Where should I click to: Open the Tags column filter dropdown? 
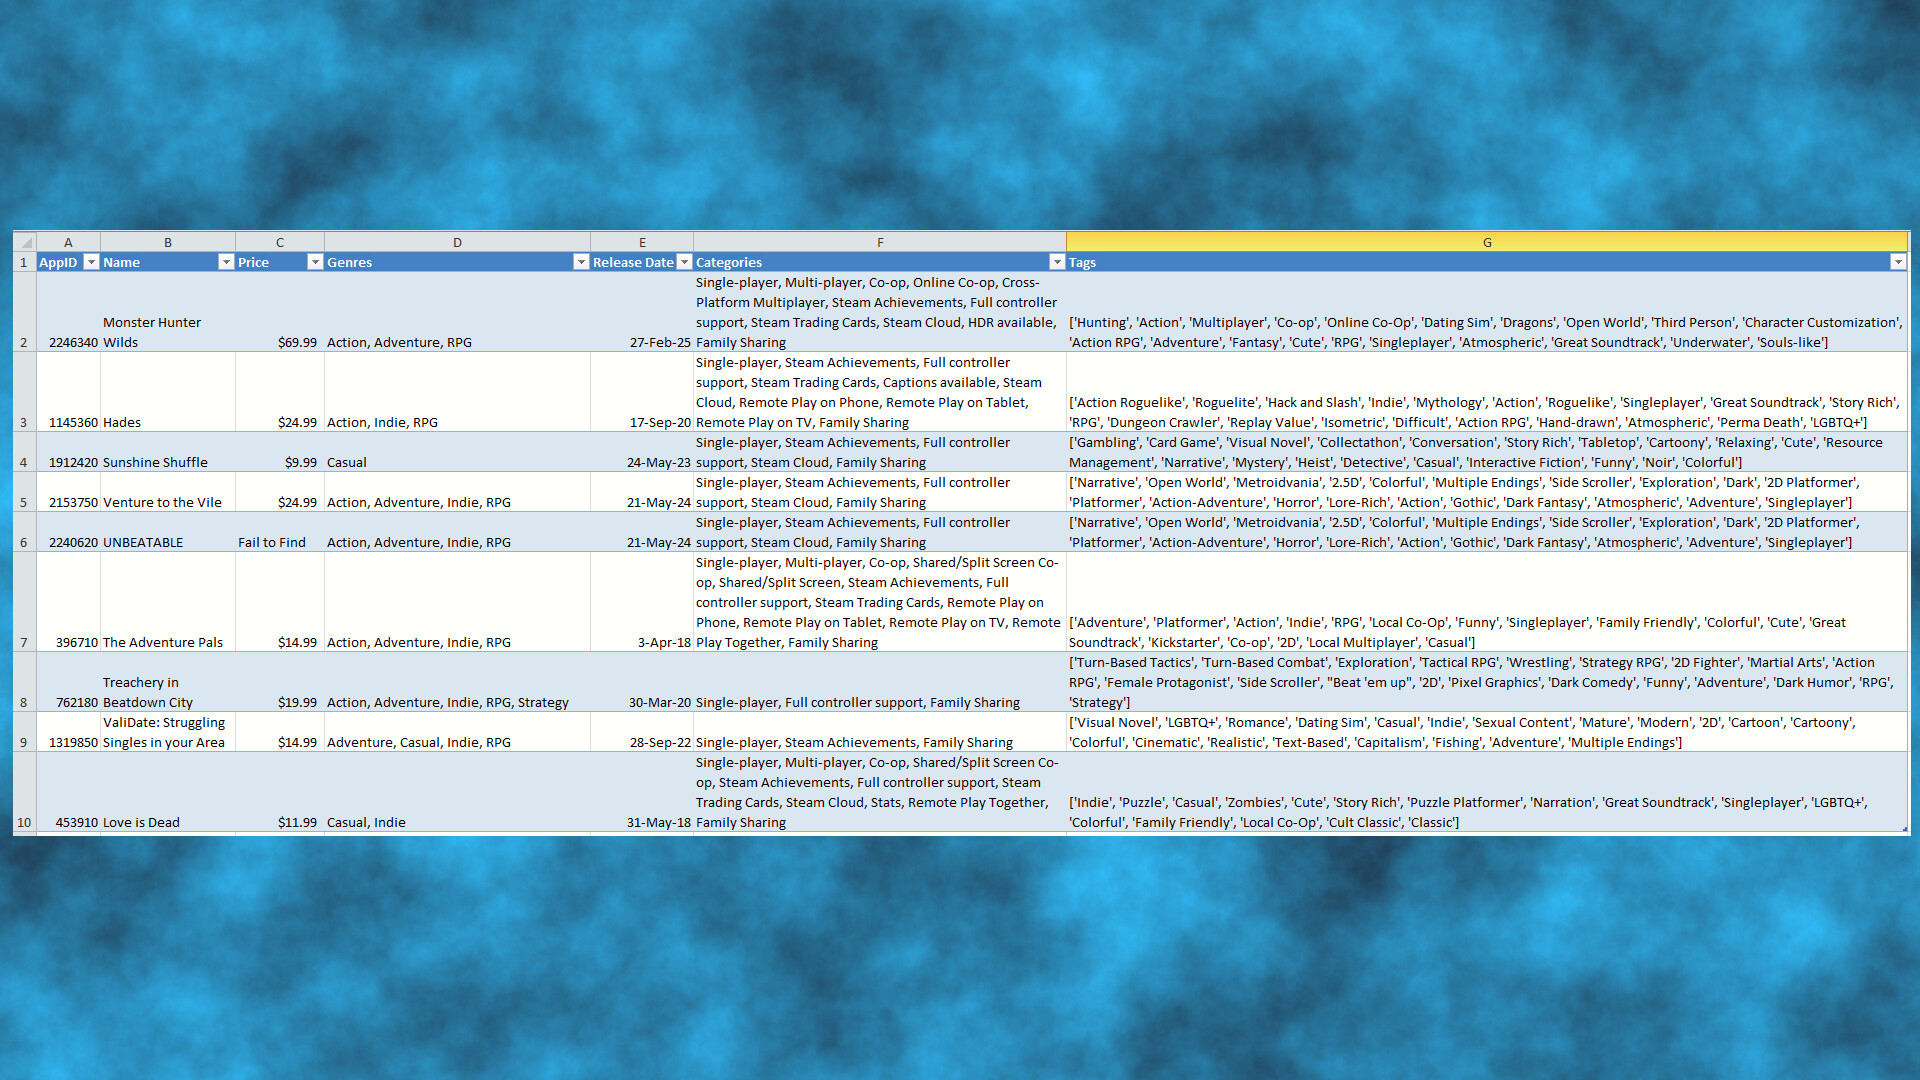pos(1897,262)
